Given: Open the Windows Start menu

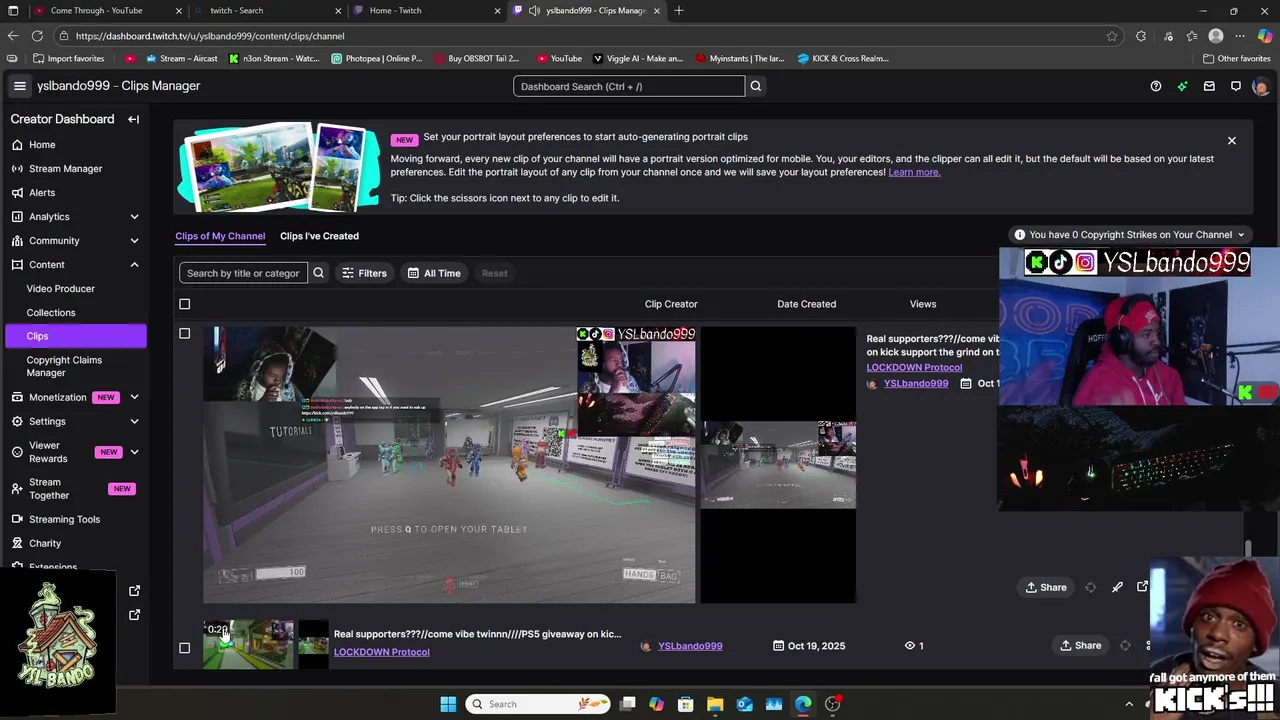Looking at the screenshot, I should pos(448,704).
